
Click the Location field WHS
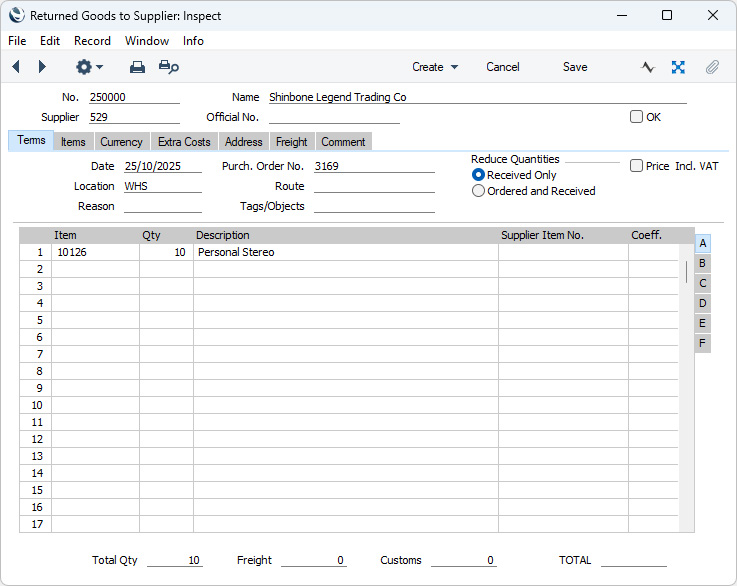click(x=163, y=186)
